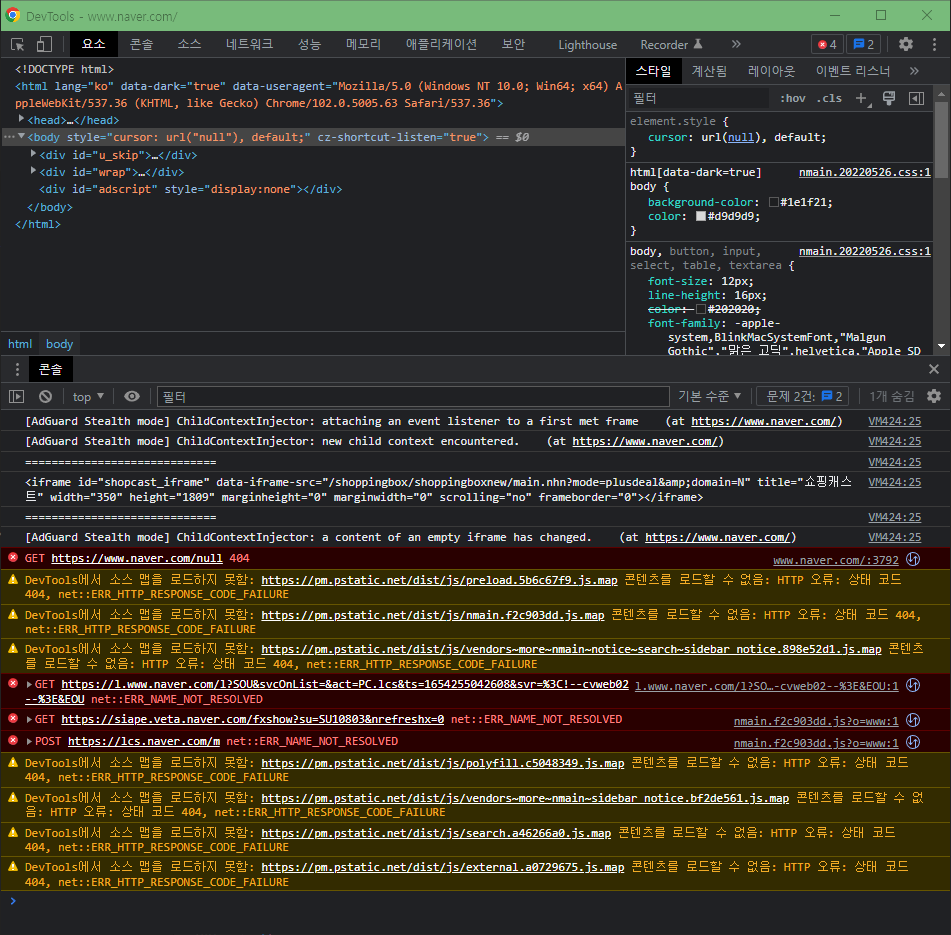Switch to the 소스 panel tab
The width and height of the screenshot is (951, 935).
[189, 44]
